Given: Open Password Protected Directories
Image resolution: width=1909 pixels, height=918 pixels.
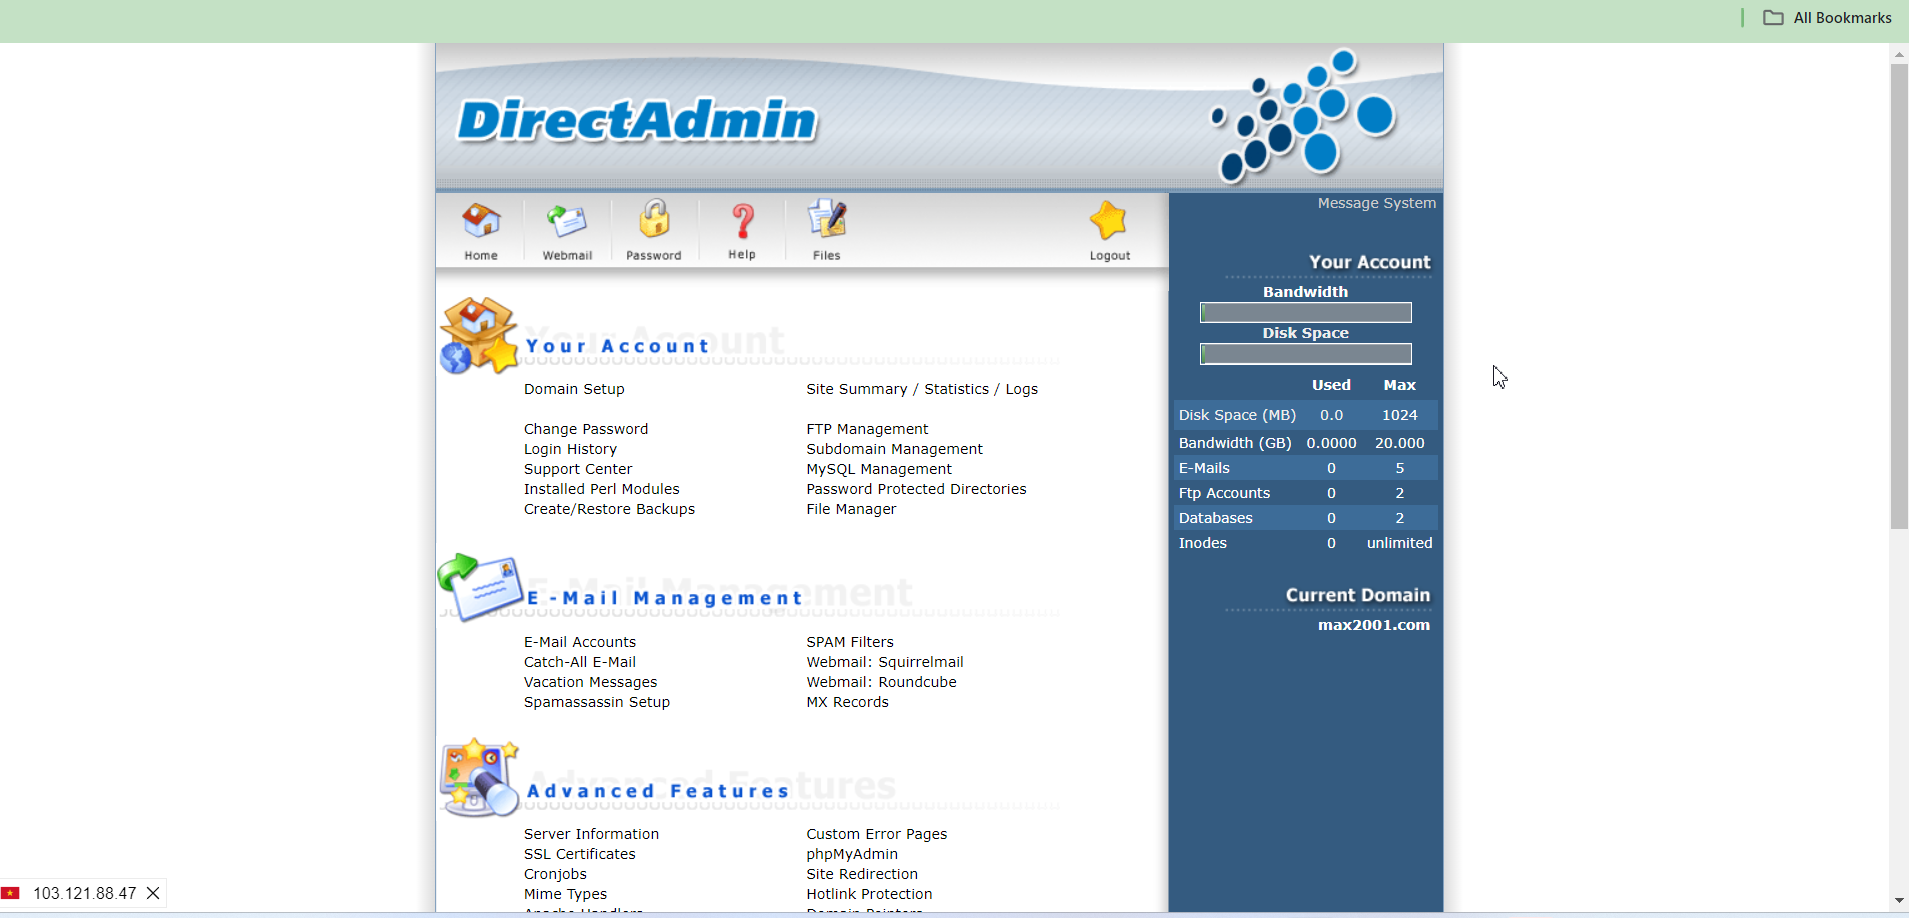Looking at the screenshot, I should click(916, 489).
